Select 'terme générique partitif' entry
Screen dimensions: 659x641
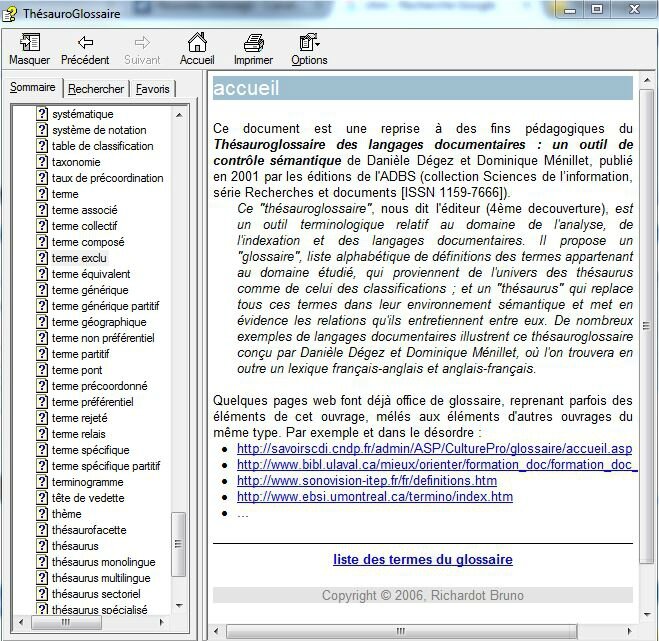[105, 306]
